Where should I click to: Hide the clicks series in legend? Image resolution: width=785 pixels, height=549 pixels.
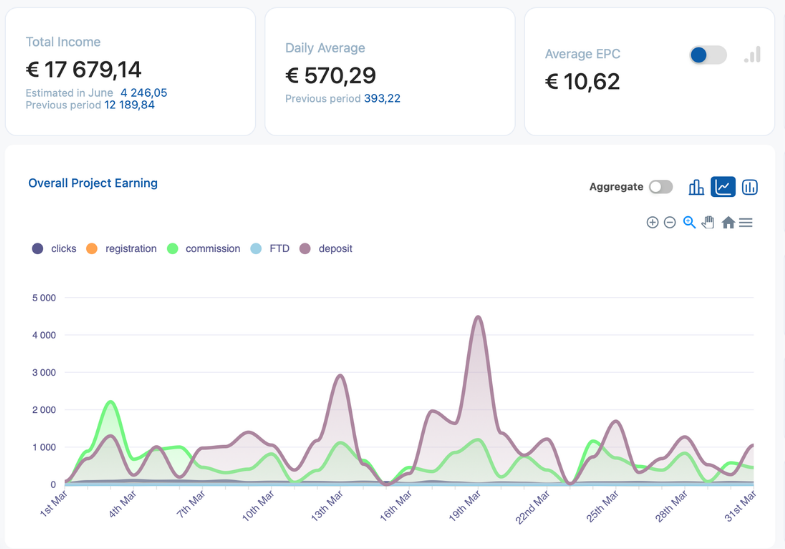tap(54, 249)
